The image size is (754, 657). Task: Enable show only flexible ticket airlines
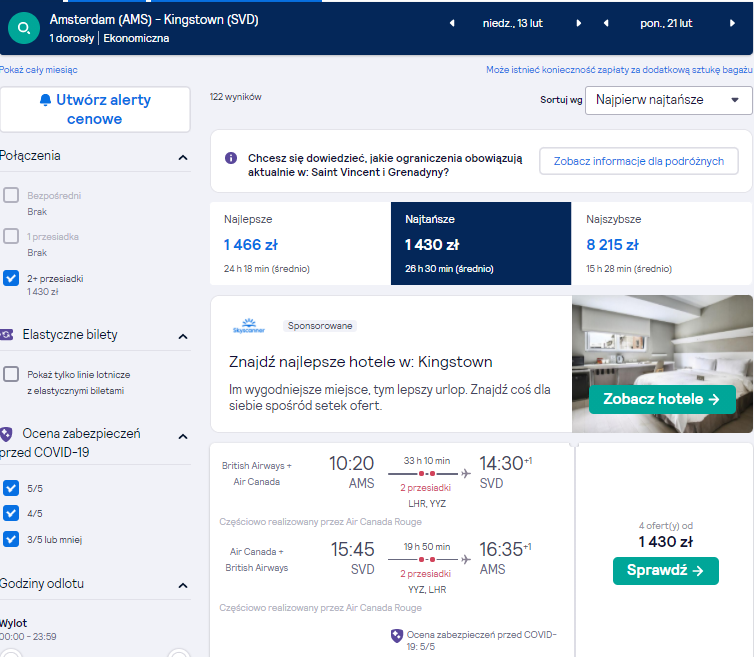[11, 374]
